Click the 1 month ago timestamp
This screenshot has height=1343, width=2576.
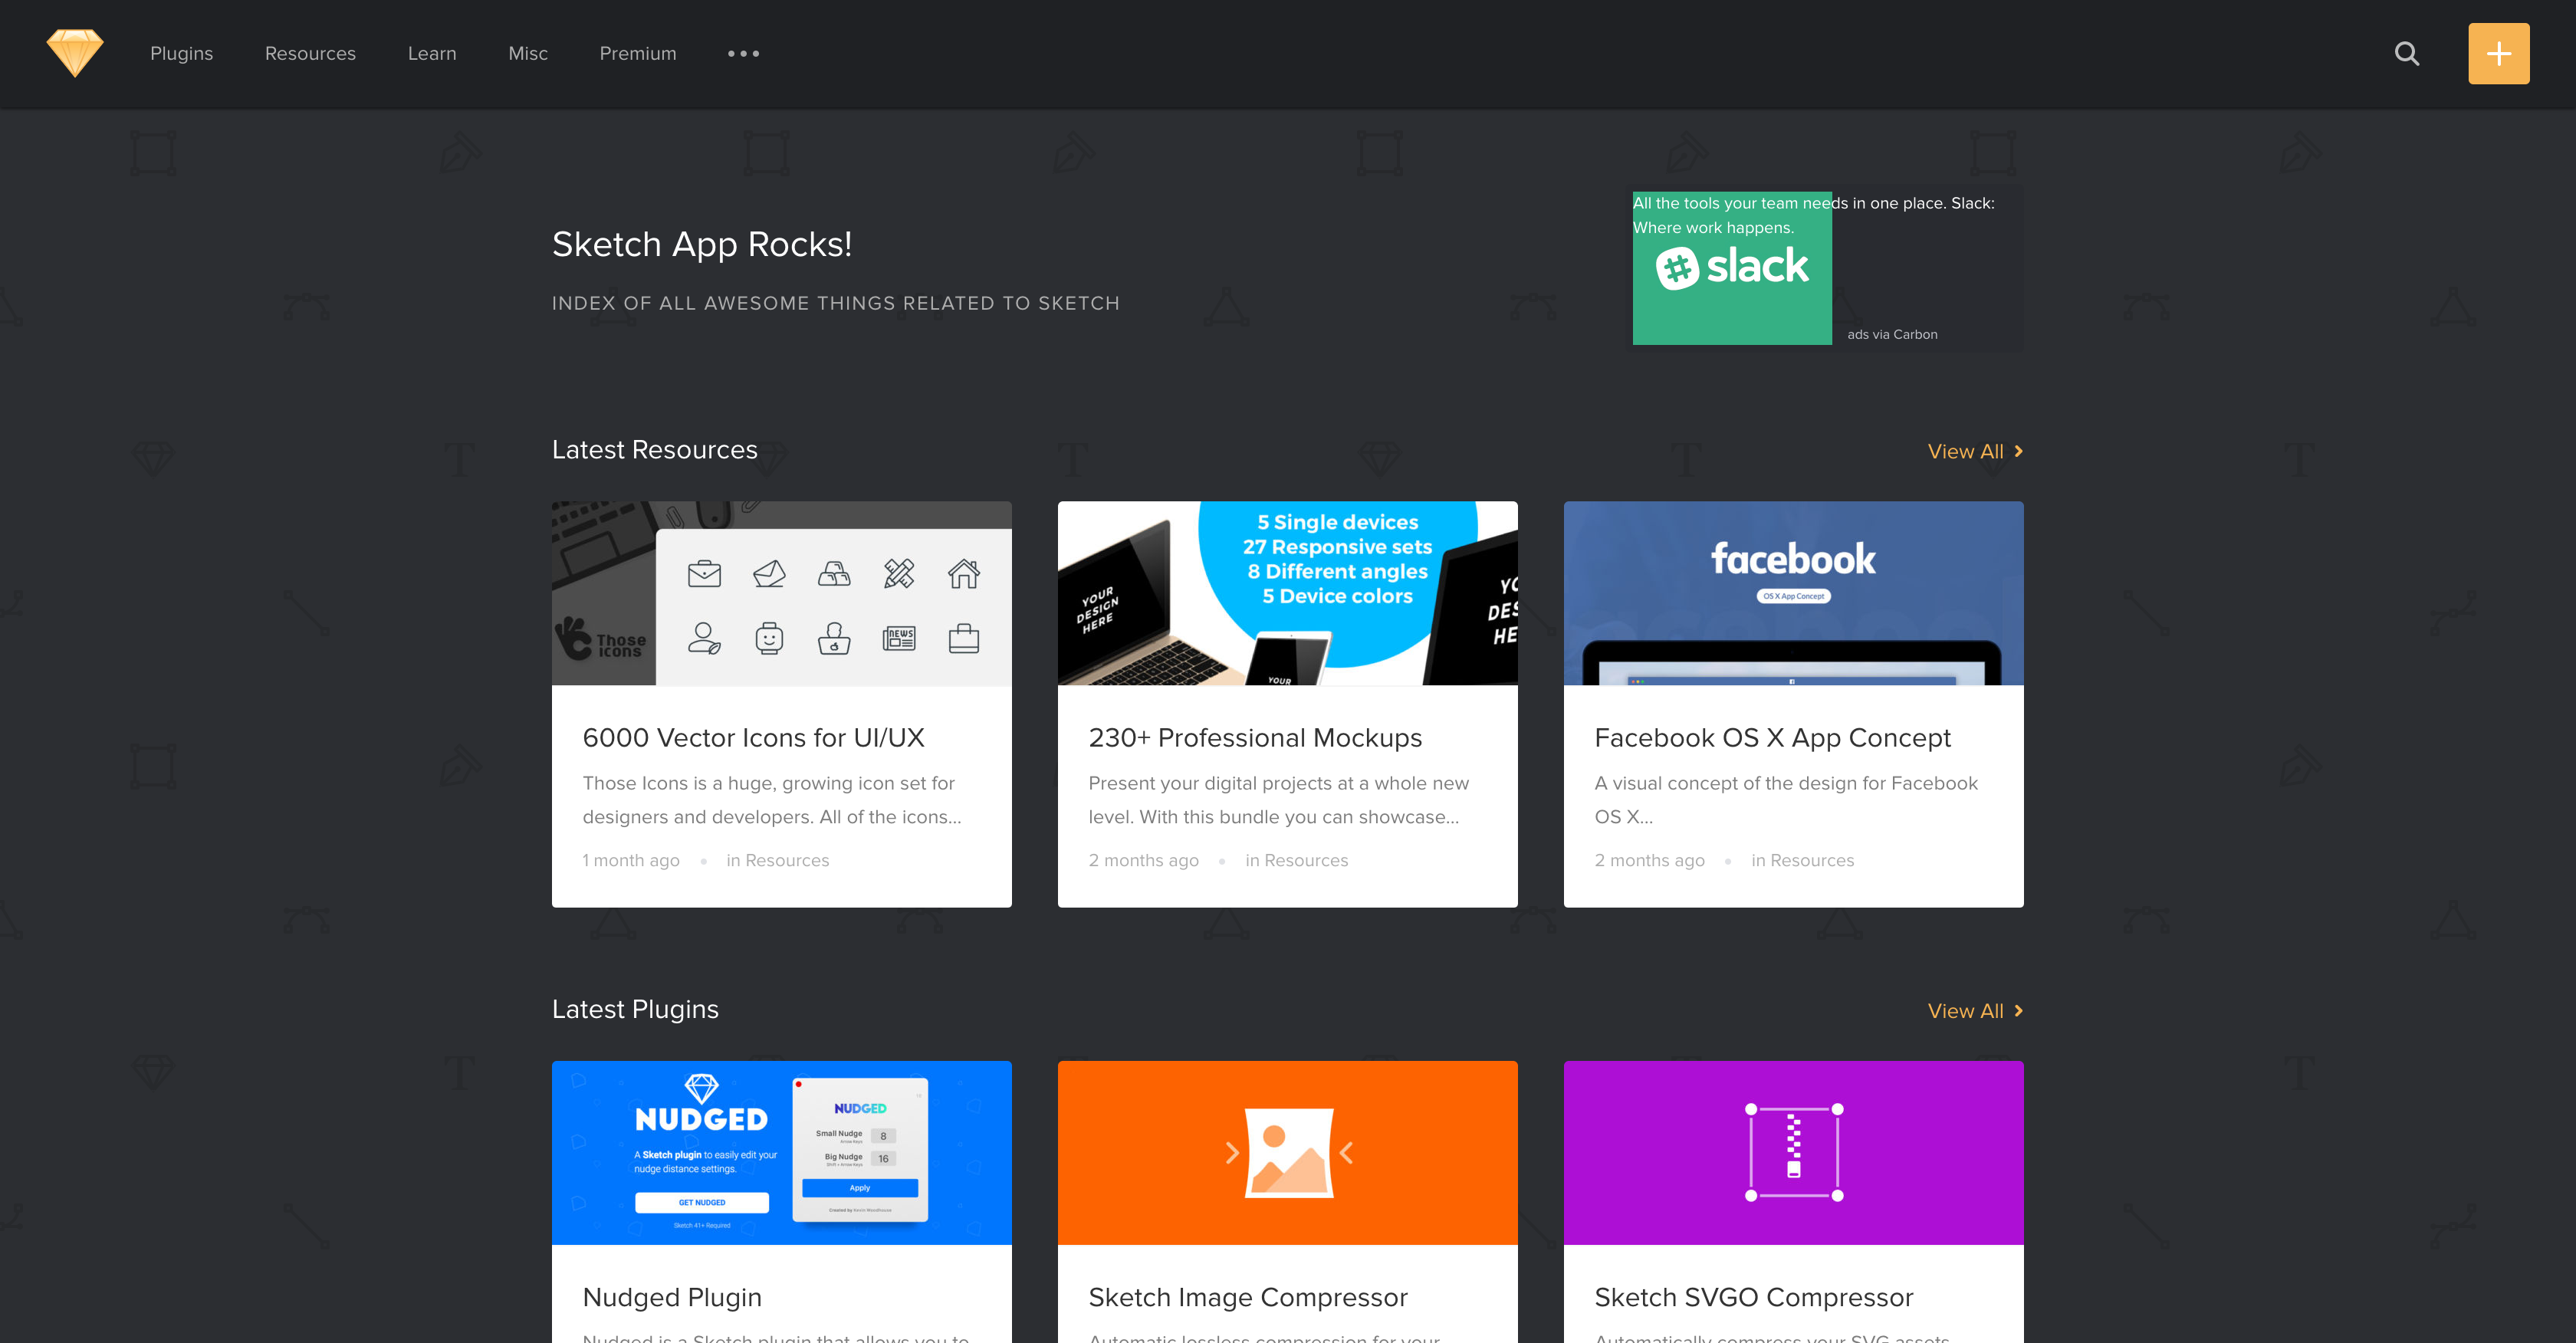click(x=630, y=860)
